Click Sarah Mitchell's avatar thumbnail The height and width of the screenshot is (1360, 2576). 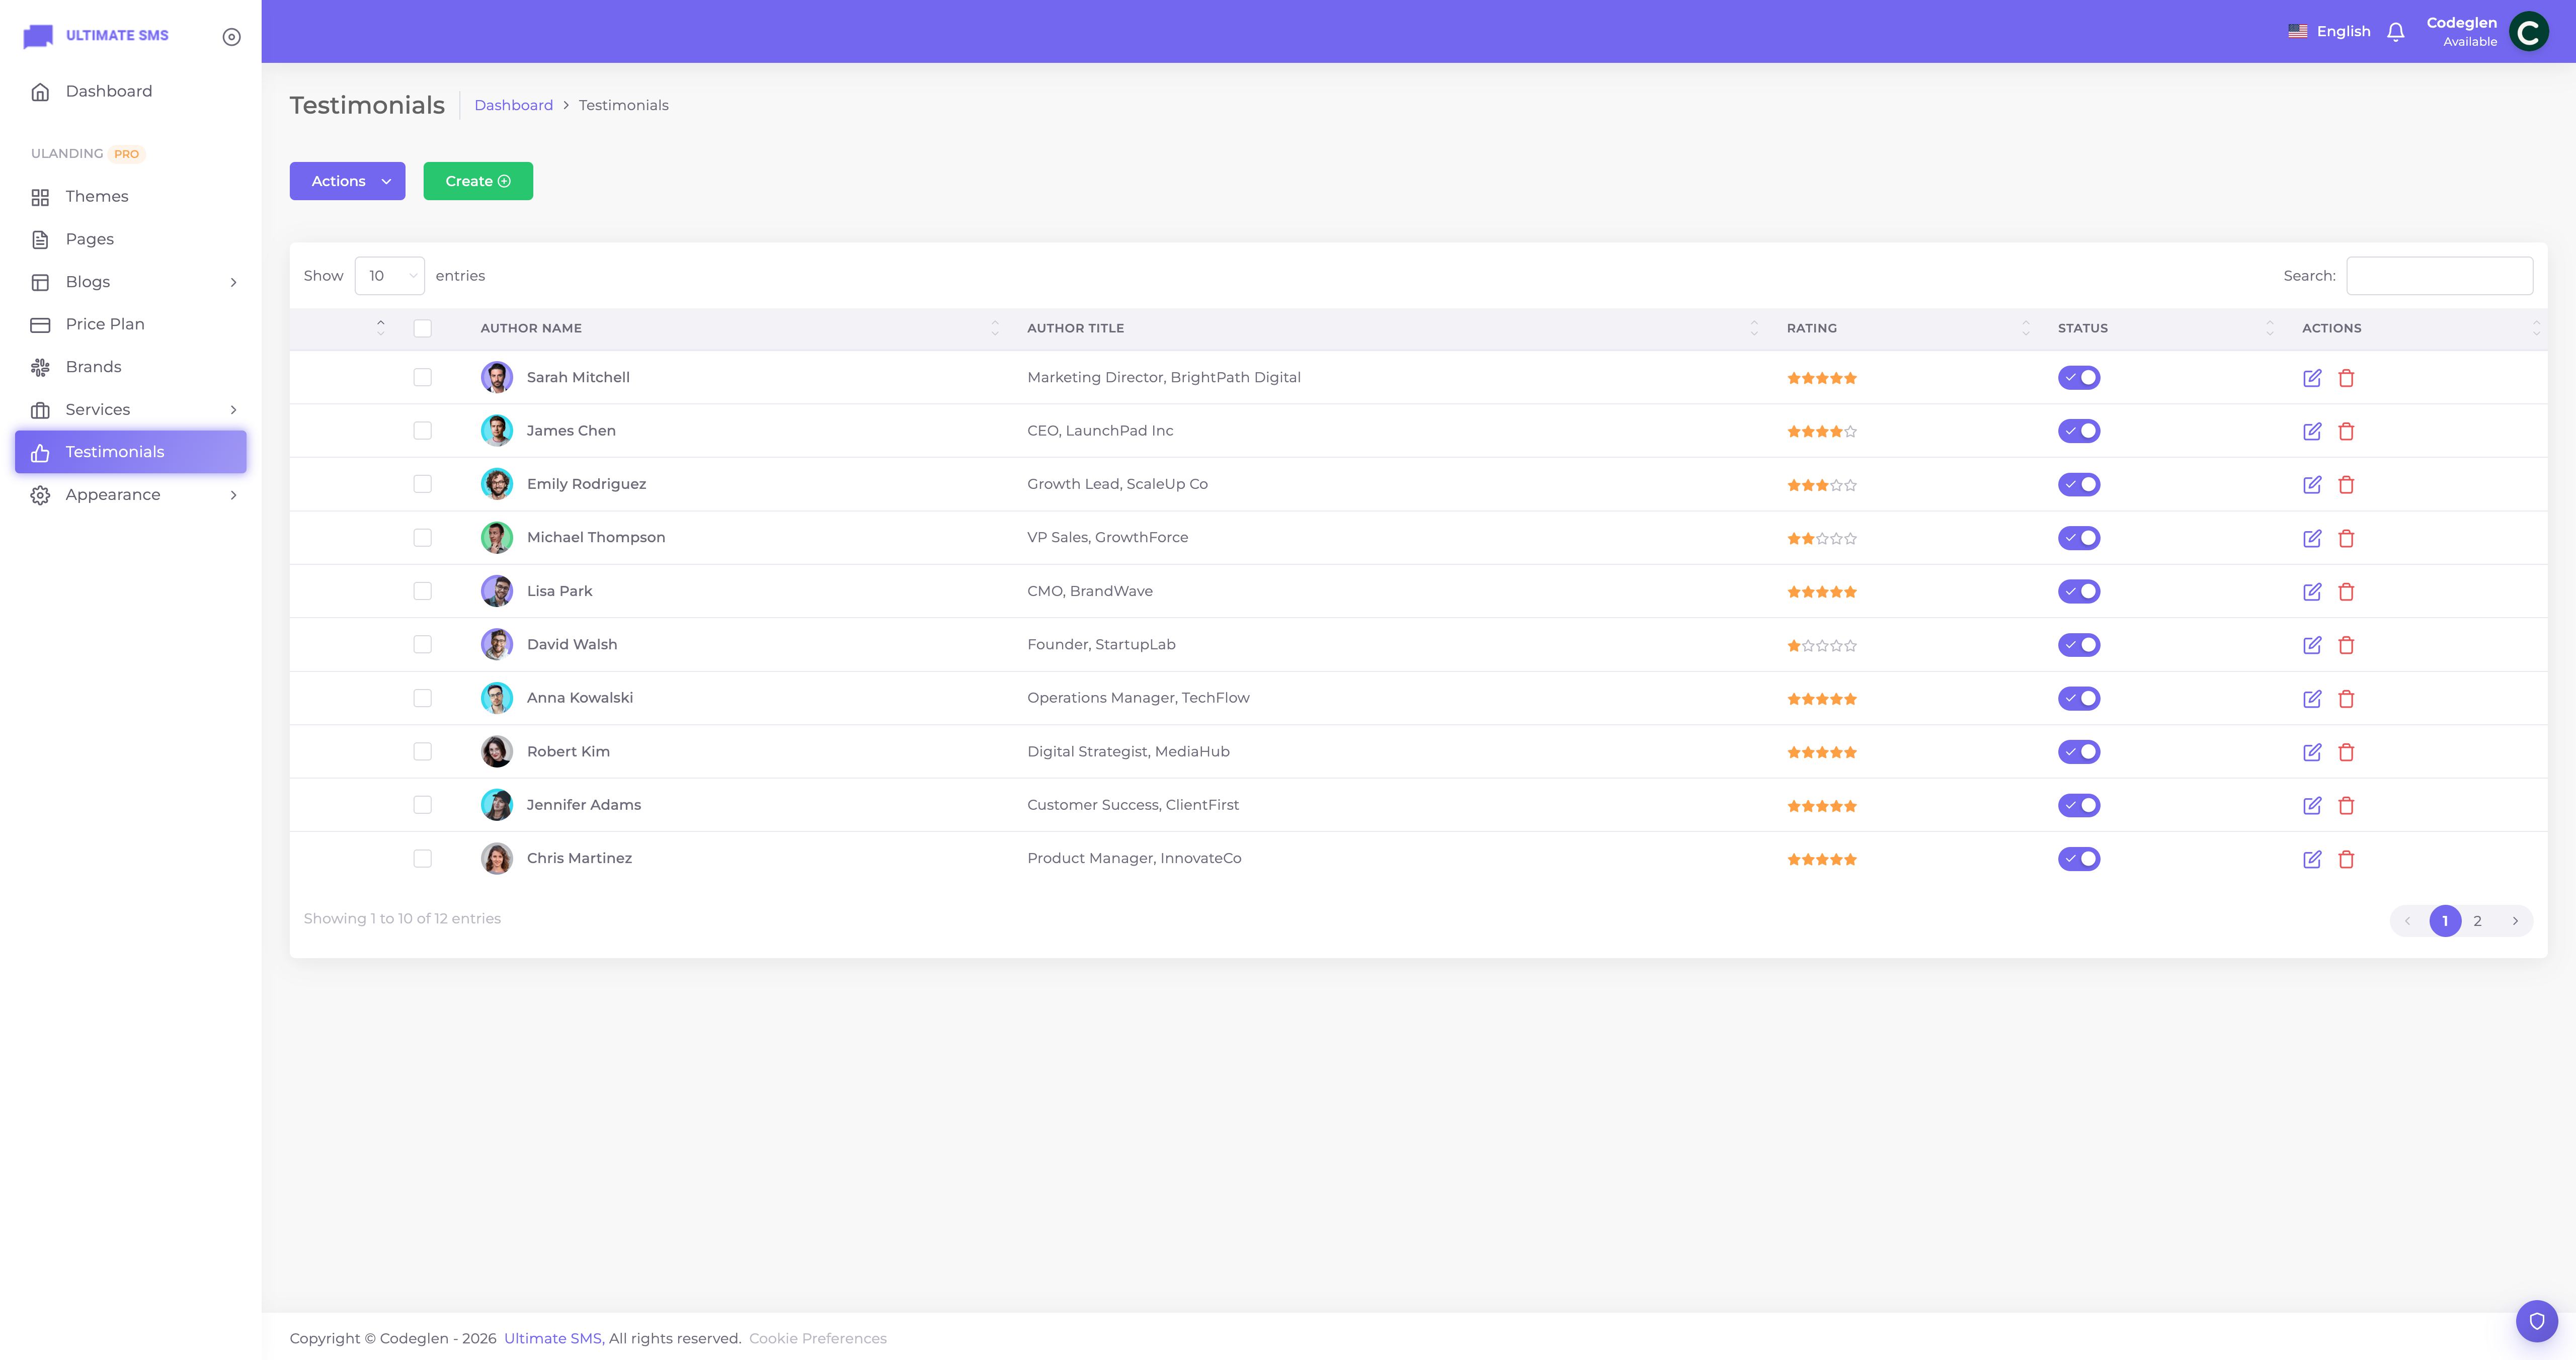click(x=497, y=377)
